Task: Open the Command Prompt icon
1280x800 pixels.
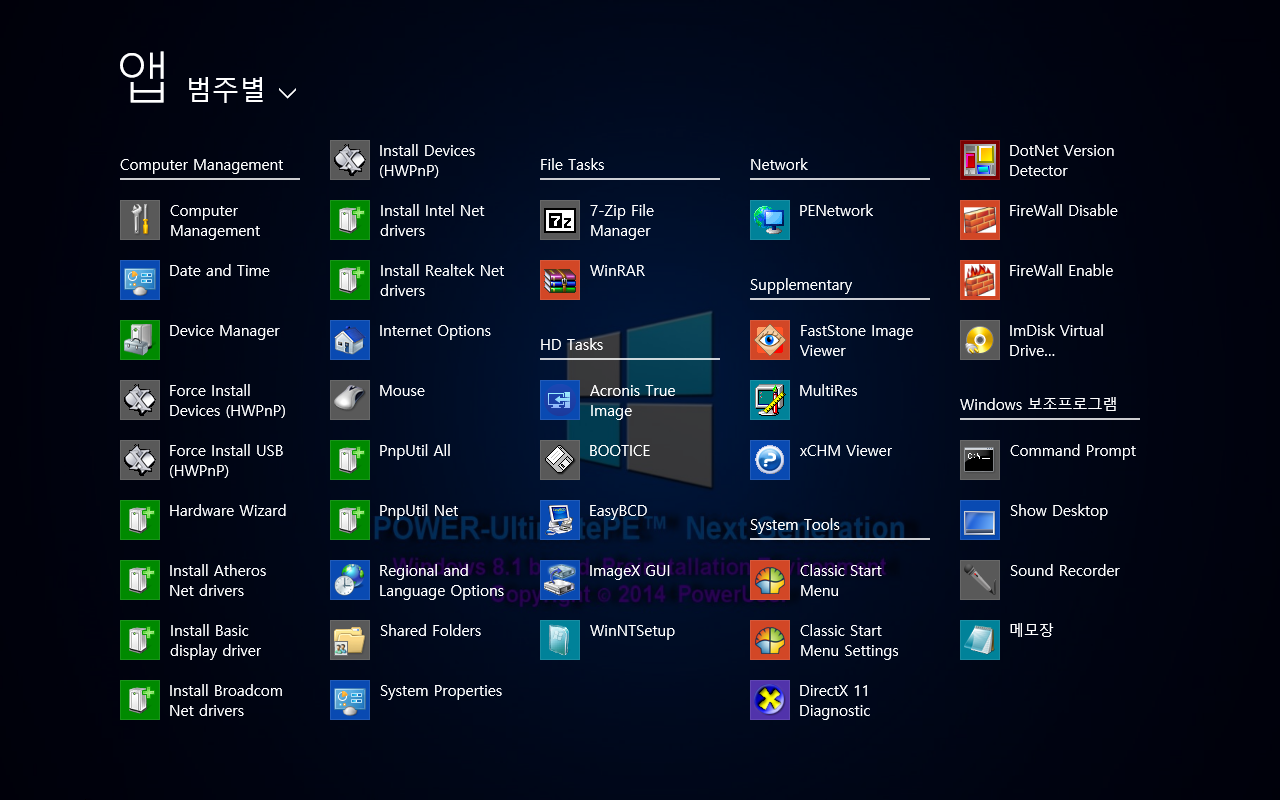Action: point(980,460)
